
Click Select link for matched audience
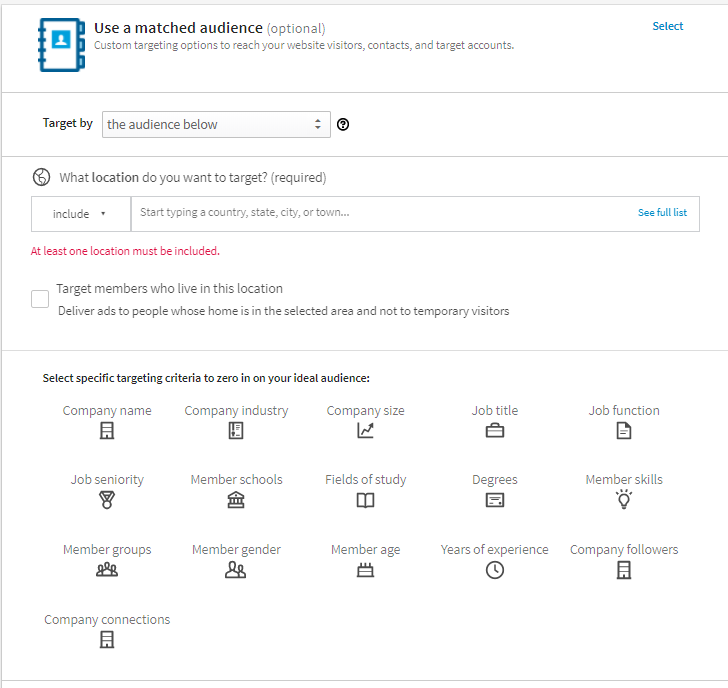pyautogui.click(x=668, y=26)
